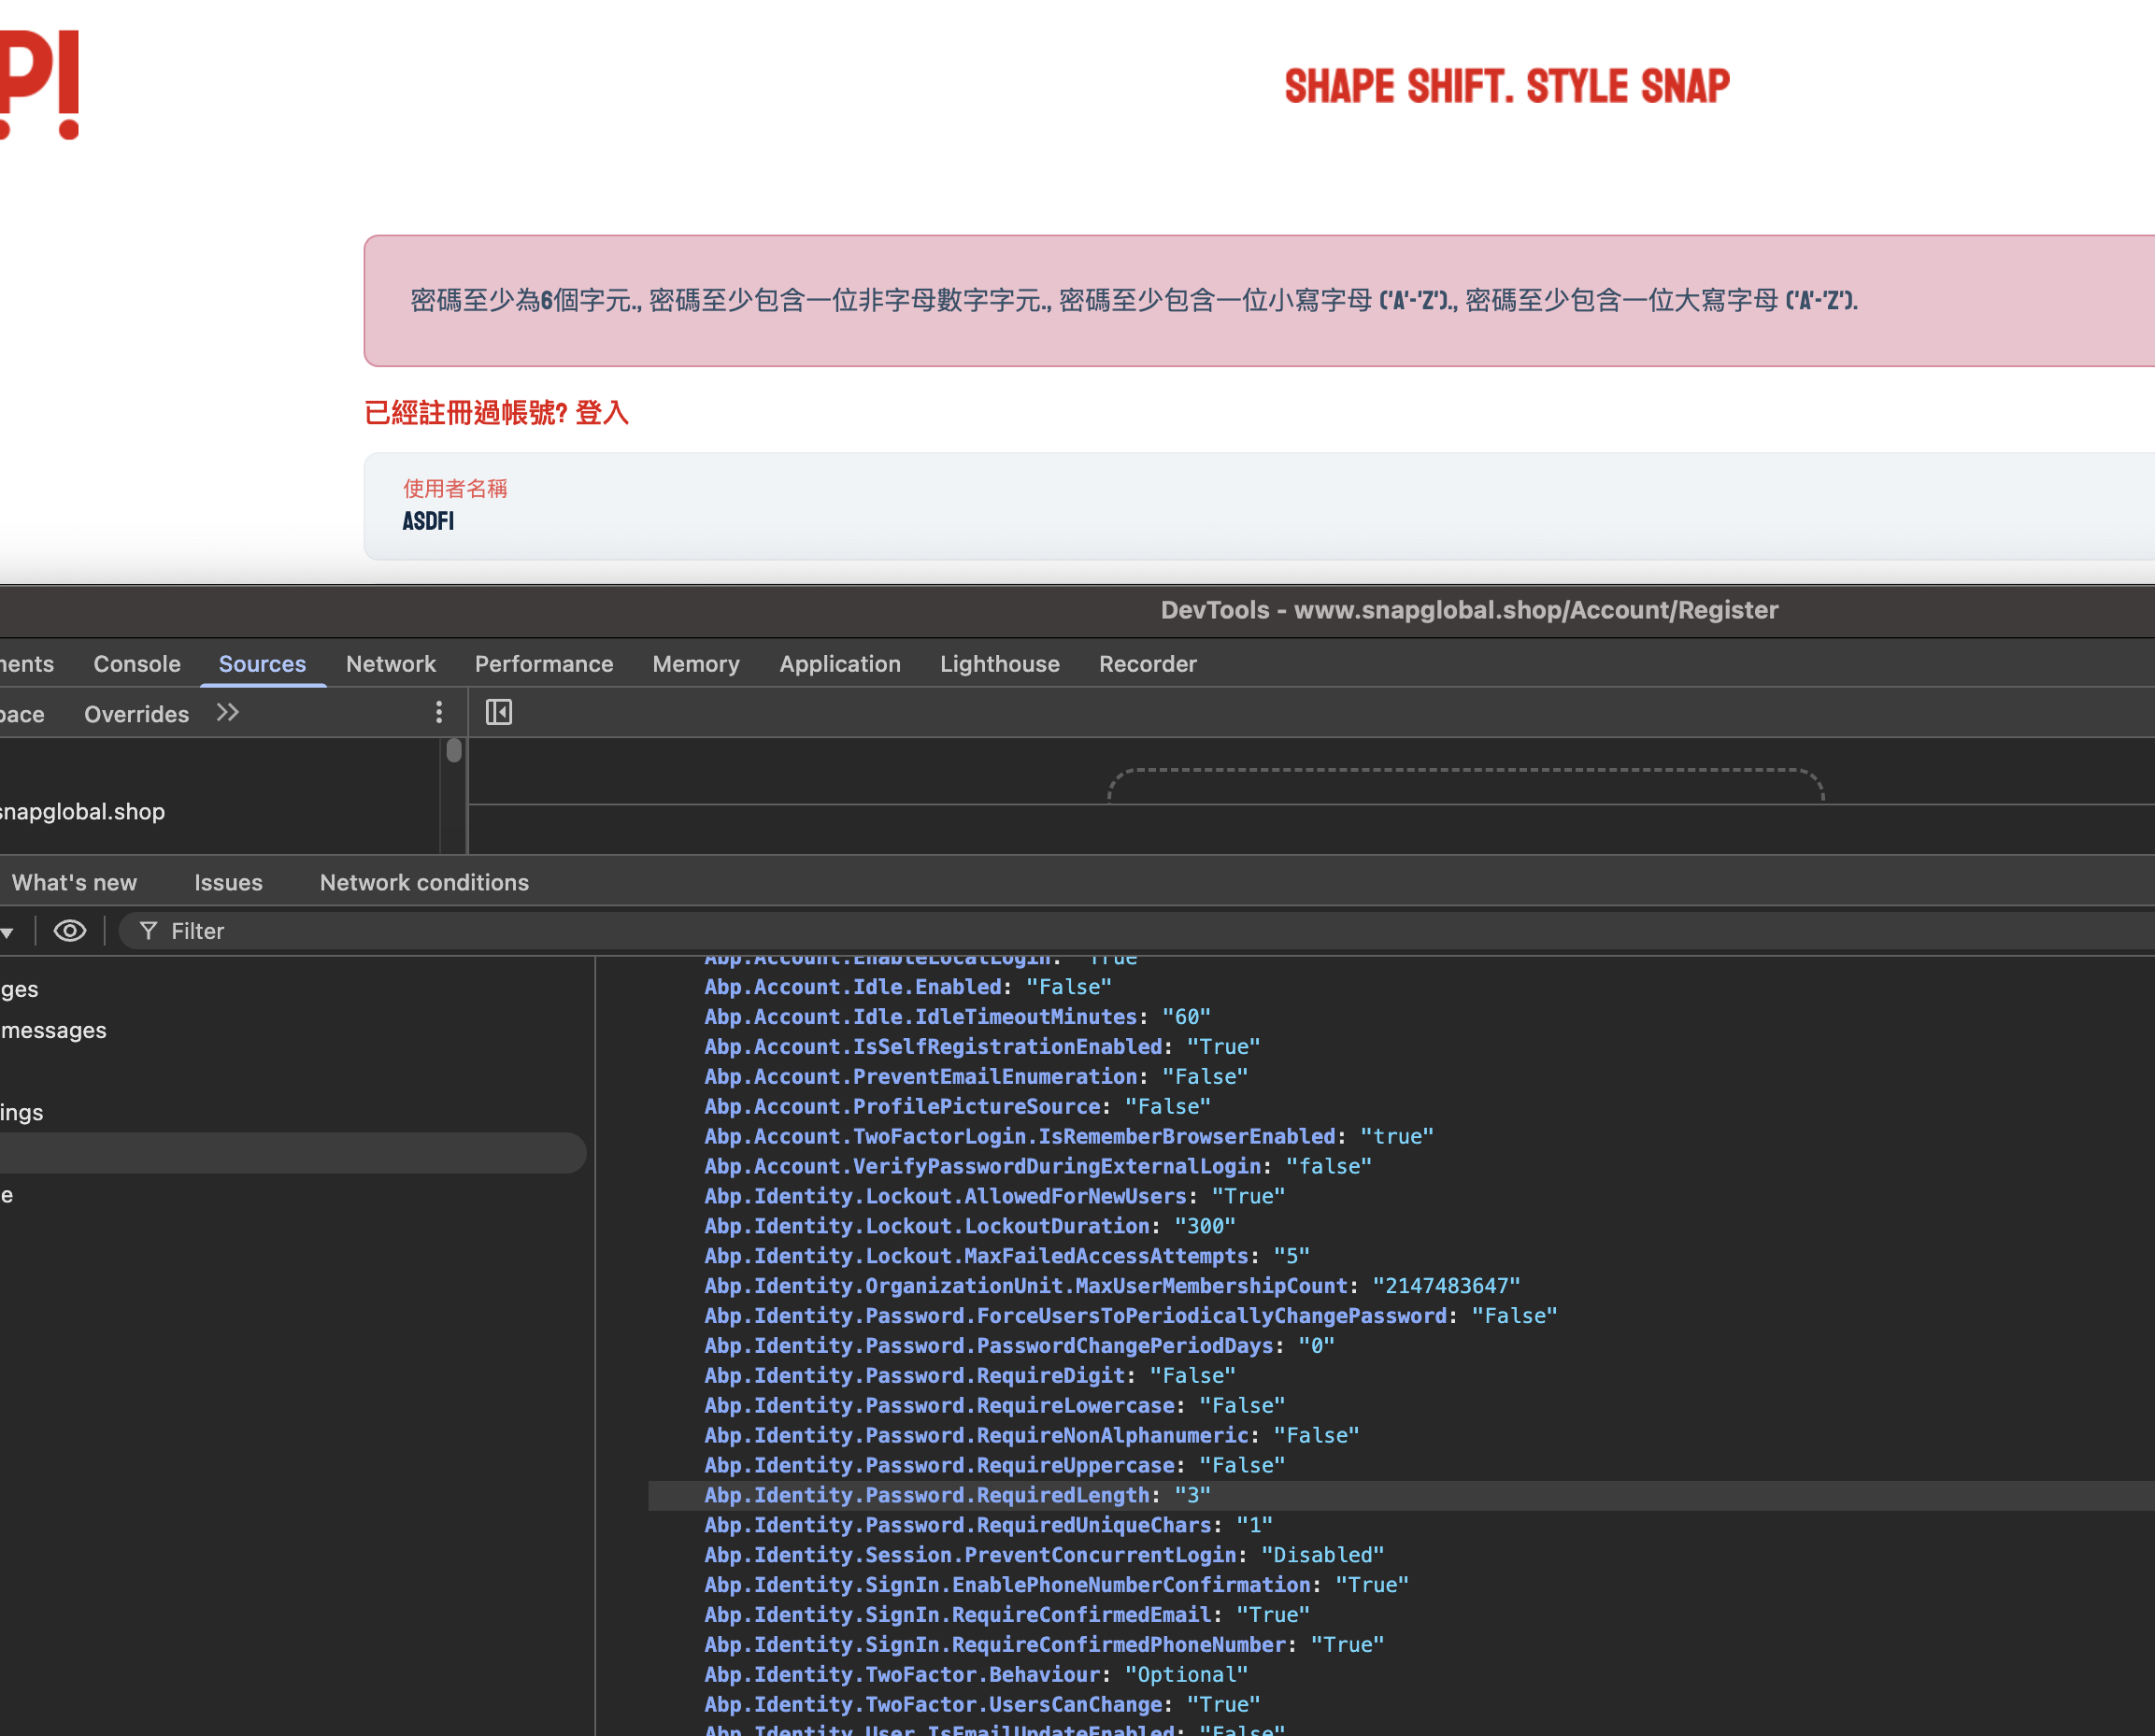Switch to the Network tab

390,664
